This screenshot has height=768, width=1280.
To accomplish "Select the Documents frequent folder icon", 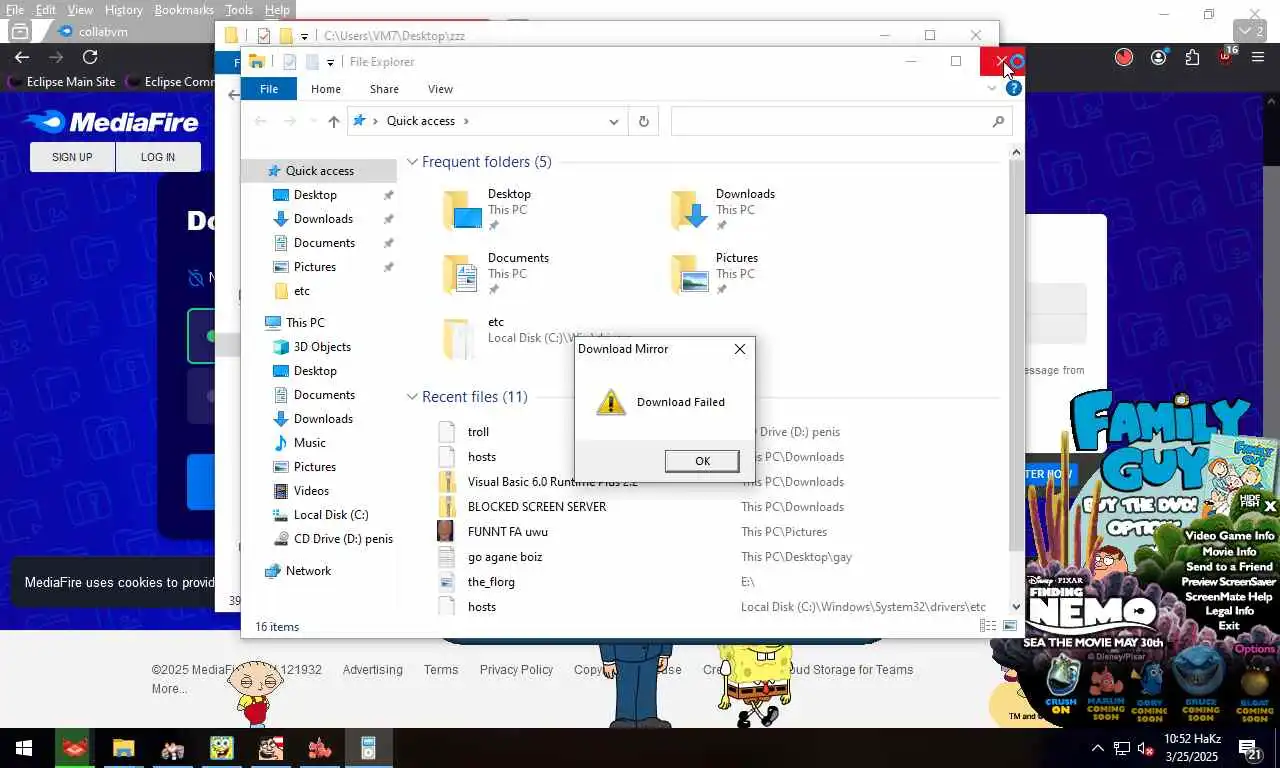I will 462,274.
